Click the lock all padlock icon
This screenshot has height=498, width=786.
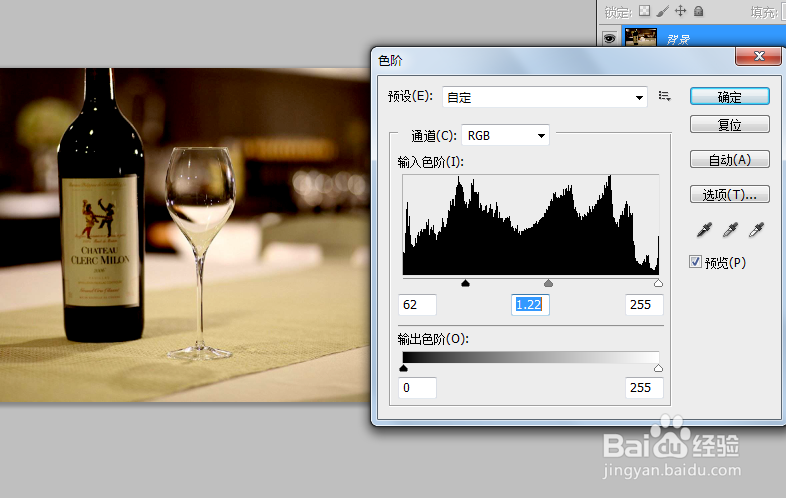pos(698,11)
